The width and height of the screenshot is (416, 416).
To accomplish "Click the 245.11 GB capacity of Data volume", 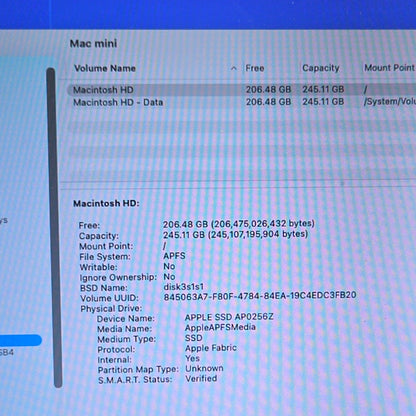I will tap(323, 102).
